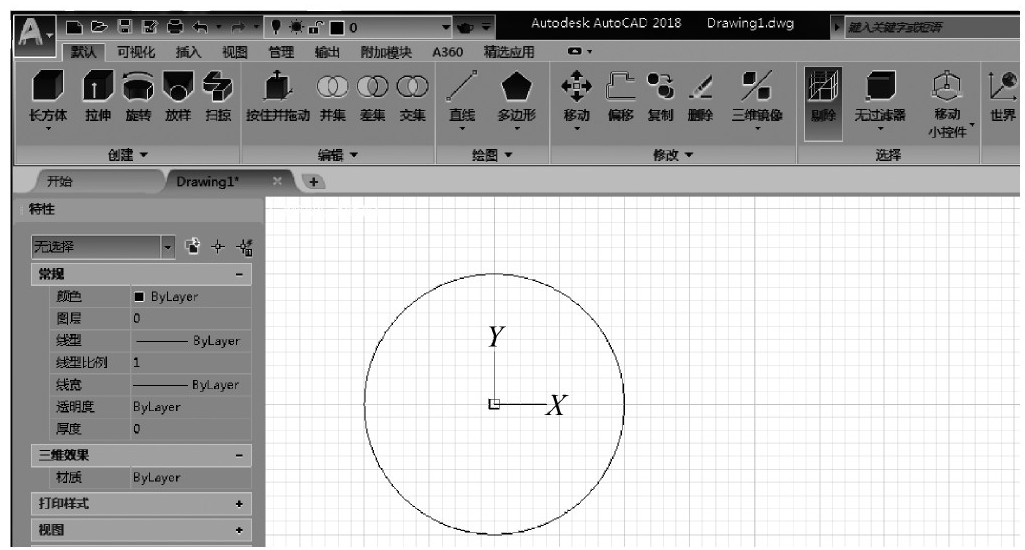Select the 旋转 Revolve tool
Screen dimensions: 1025x550
[139, 97]
